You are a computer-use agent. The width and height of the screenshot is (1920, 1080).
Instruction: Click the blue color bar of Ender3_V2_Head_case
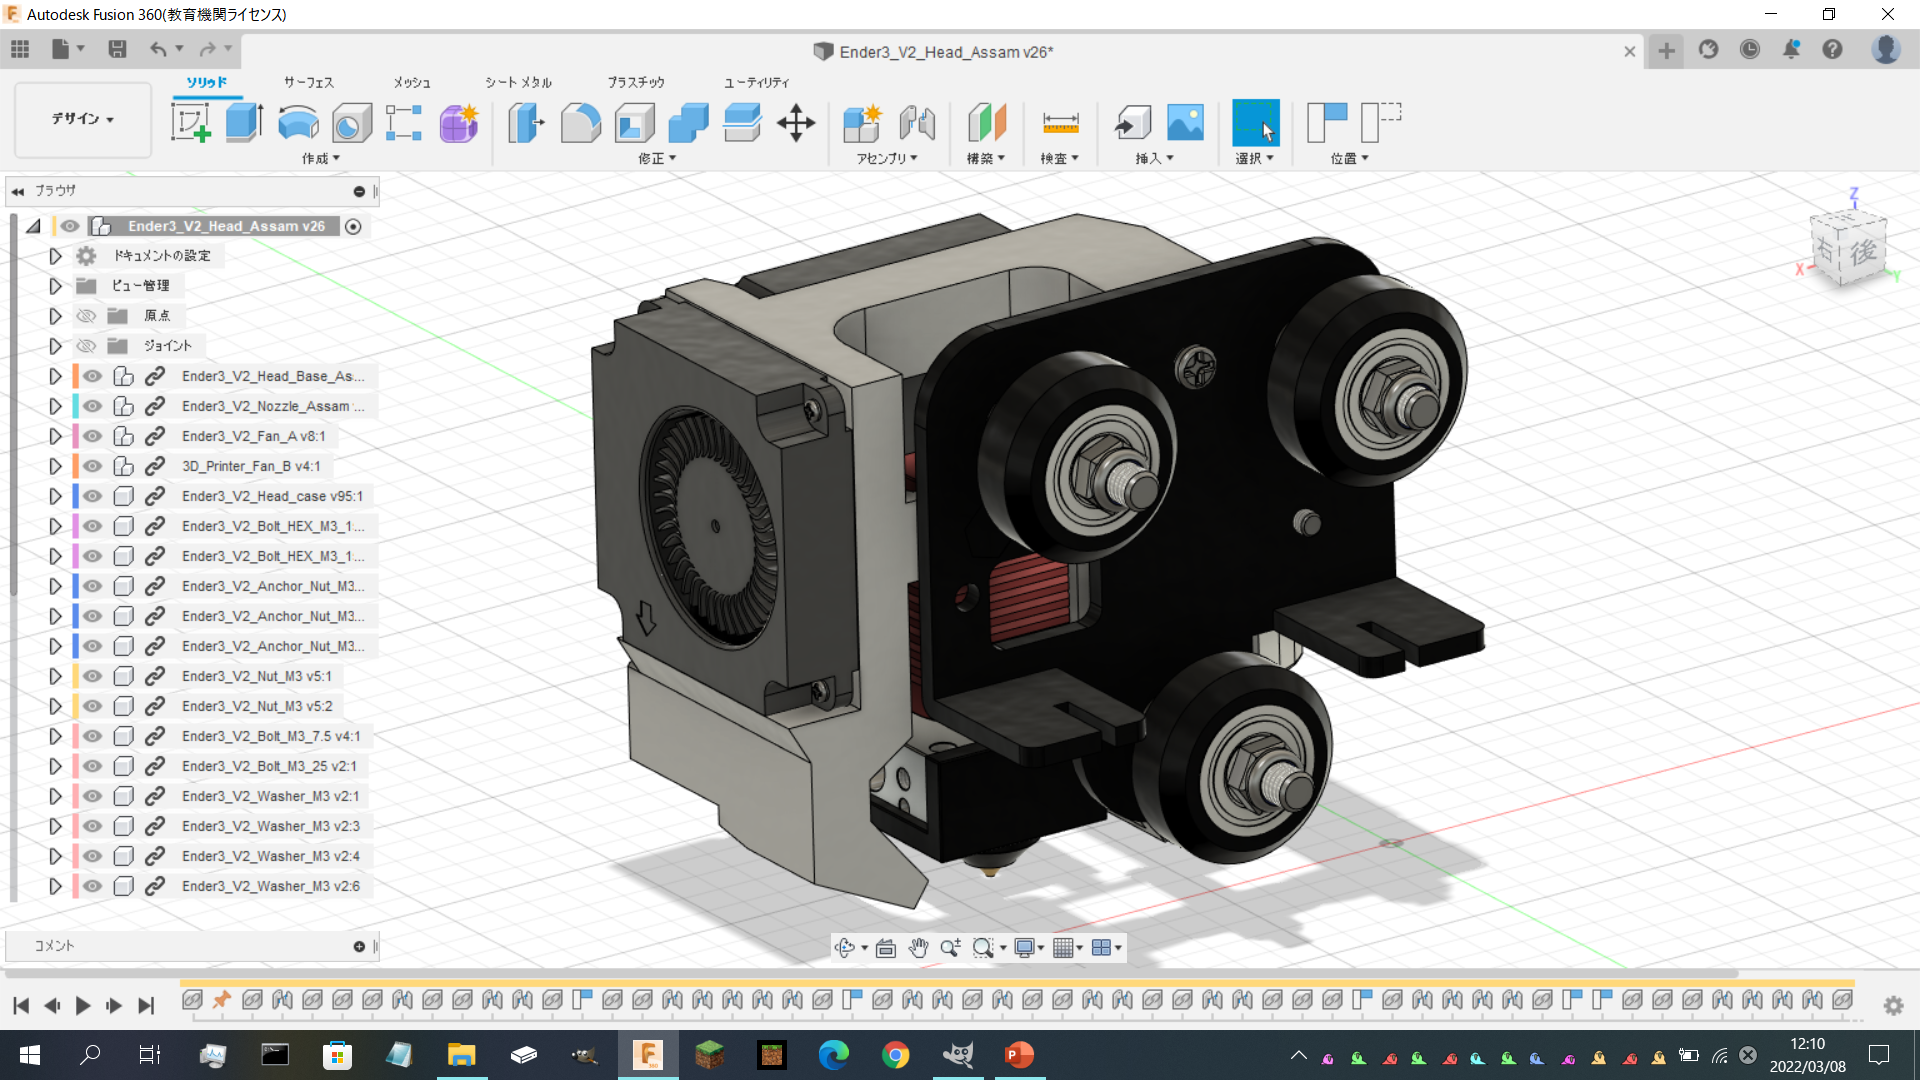tap(76, 496)
